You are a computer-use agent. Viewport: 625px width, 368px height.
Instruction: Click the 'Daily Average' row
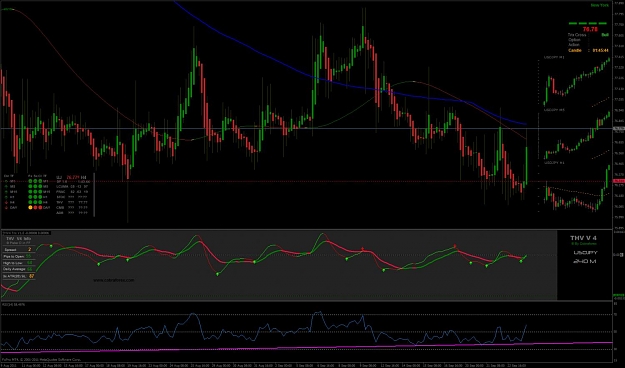pyautogui.click(x=18, y=269)
